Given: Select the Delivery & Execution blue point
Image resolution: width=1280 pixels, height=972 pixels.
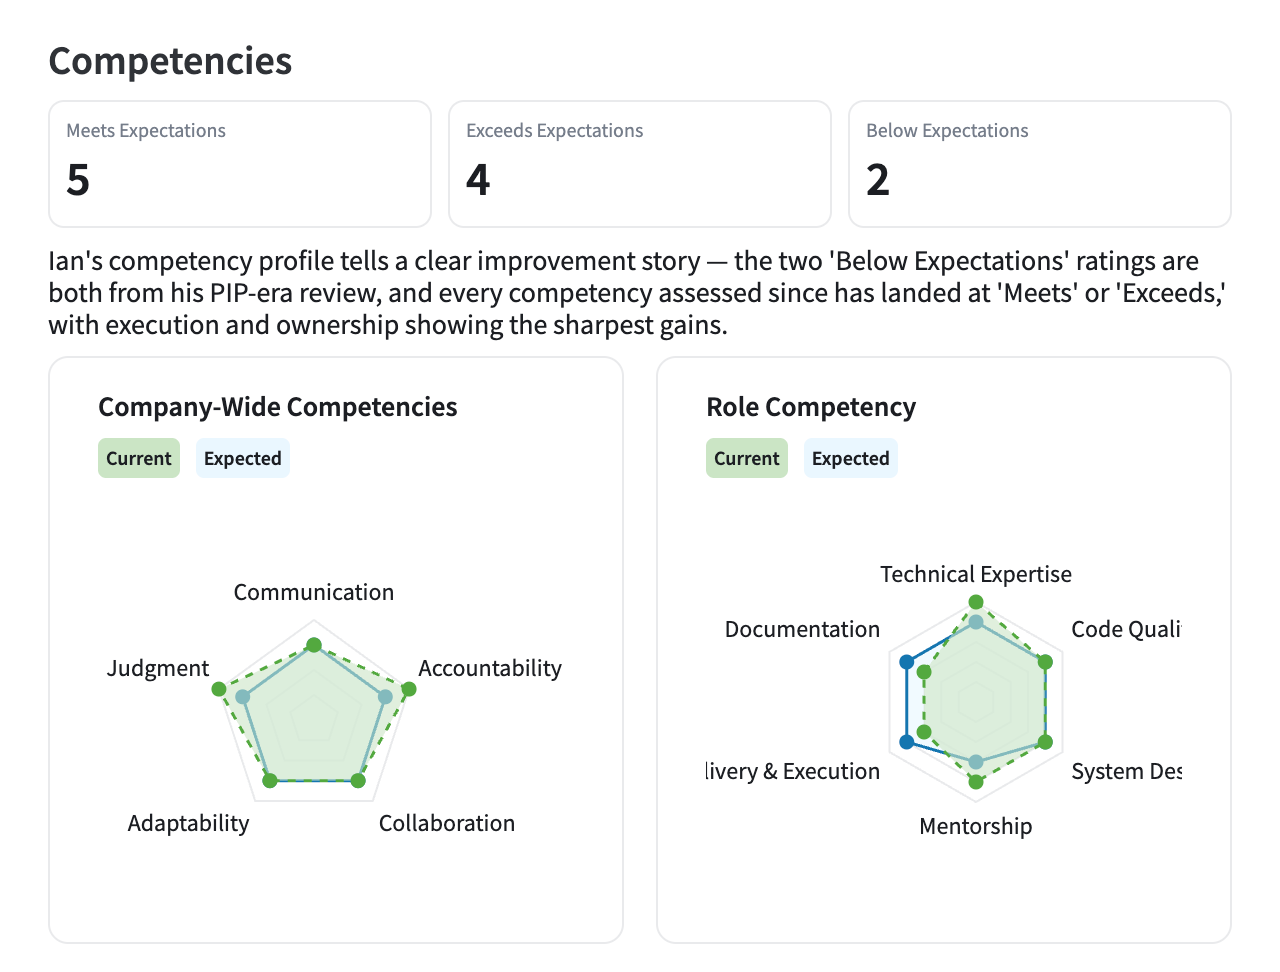Looking at the screenshot, I should 907,742.
